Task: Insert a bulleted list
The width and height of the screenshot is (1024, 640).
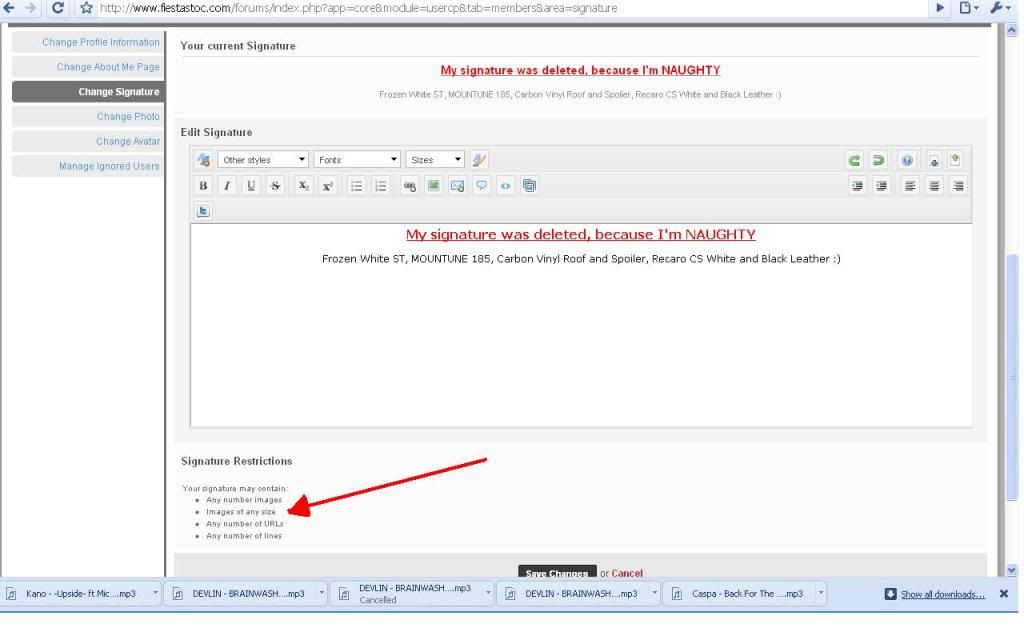Action: pos(355,185)
